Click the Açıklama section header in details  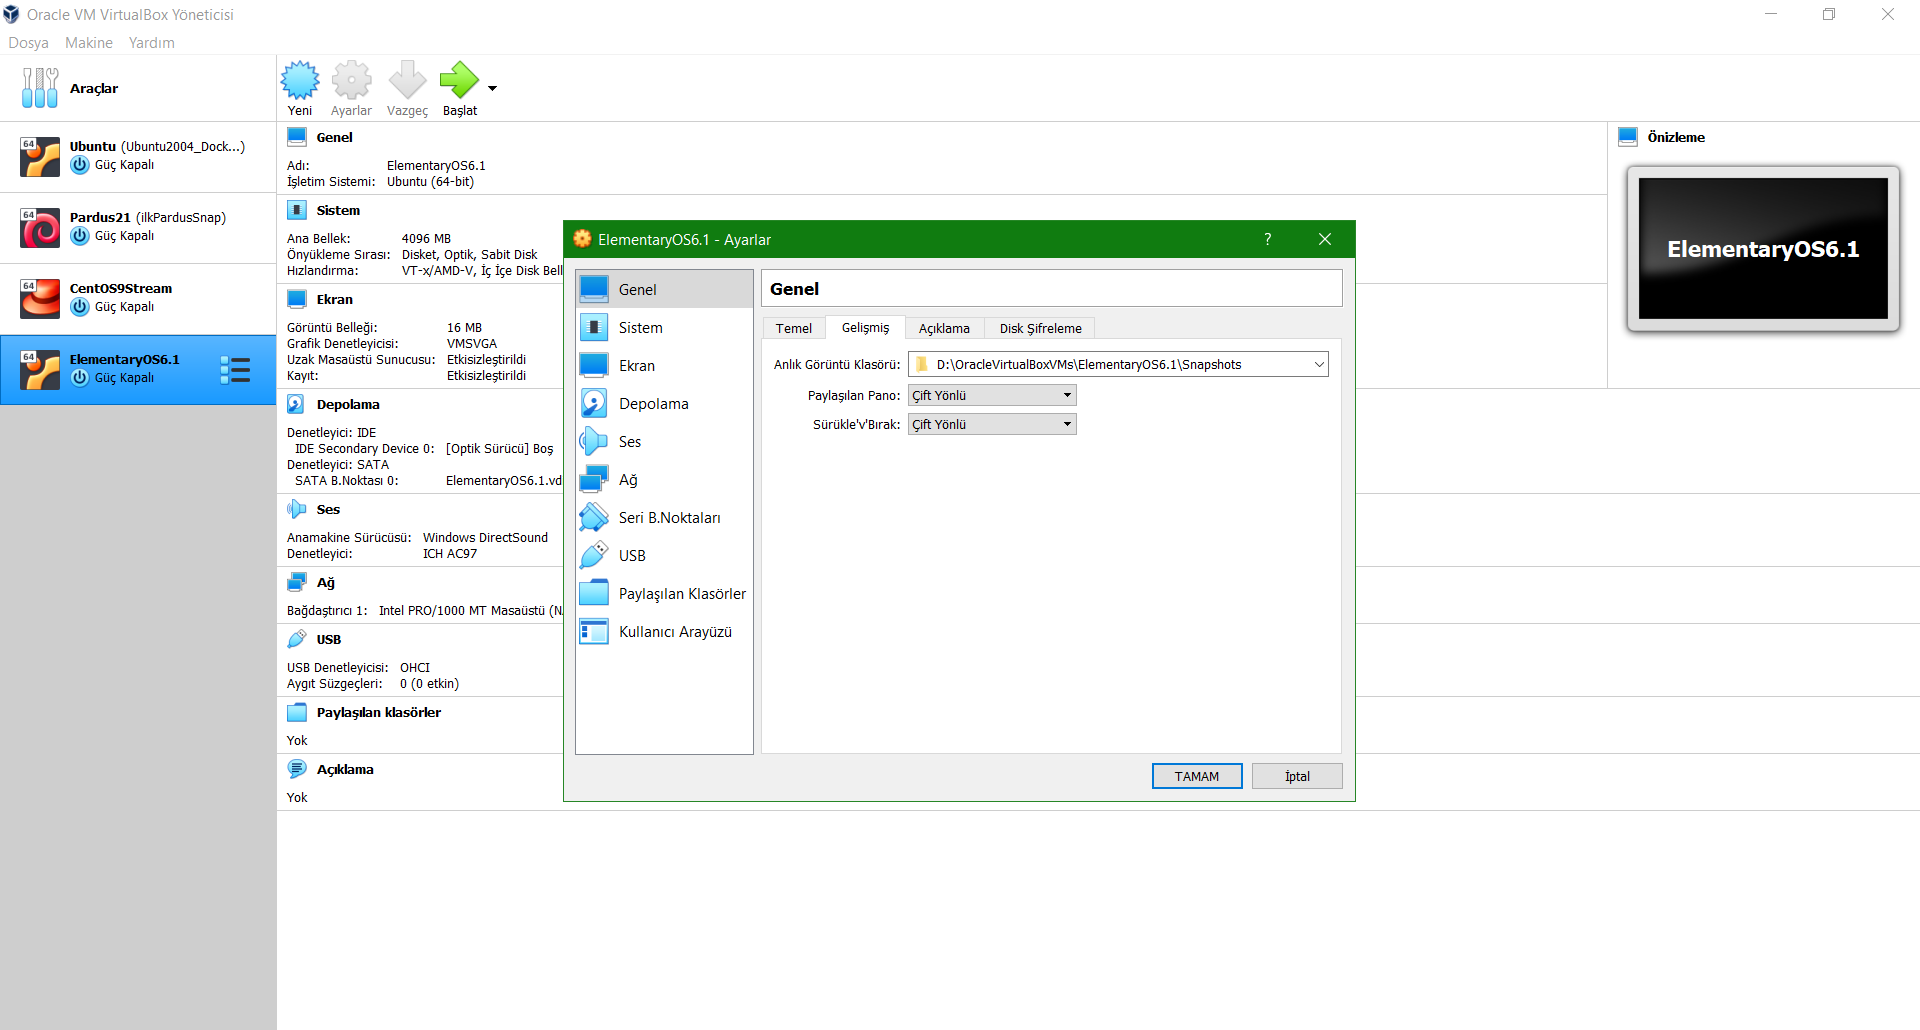tap(345, 769)
